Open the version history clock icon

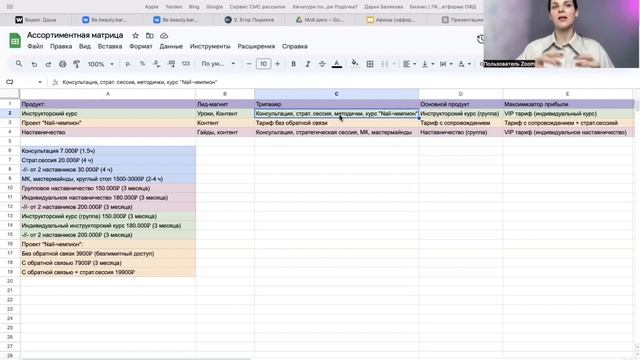pos(481,39)
